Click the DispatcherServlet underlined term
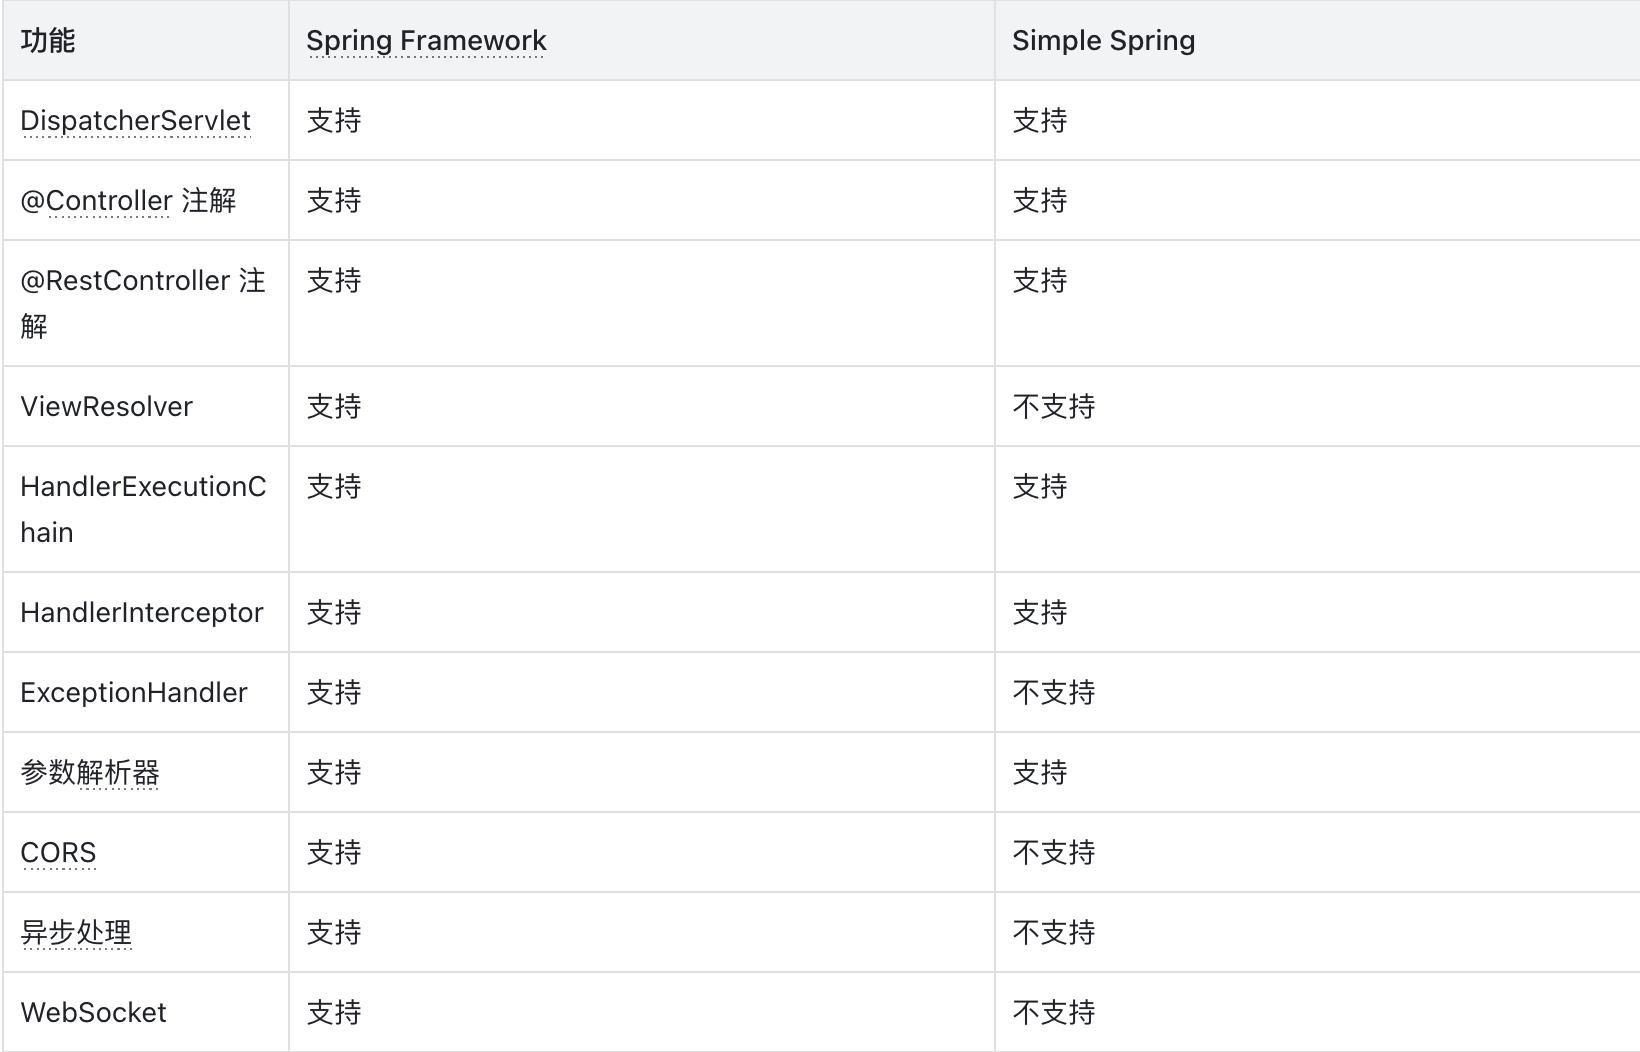This screenshot has height=1052, width=1640. (x=135, y=121)
